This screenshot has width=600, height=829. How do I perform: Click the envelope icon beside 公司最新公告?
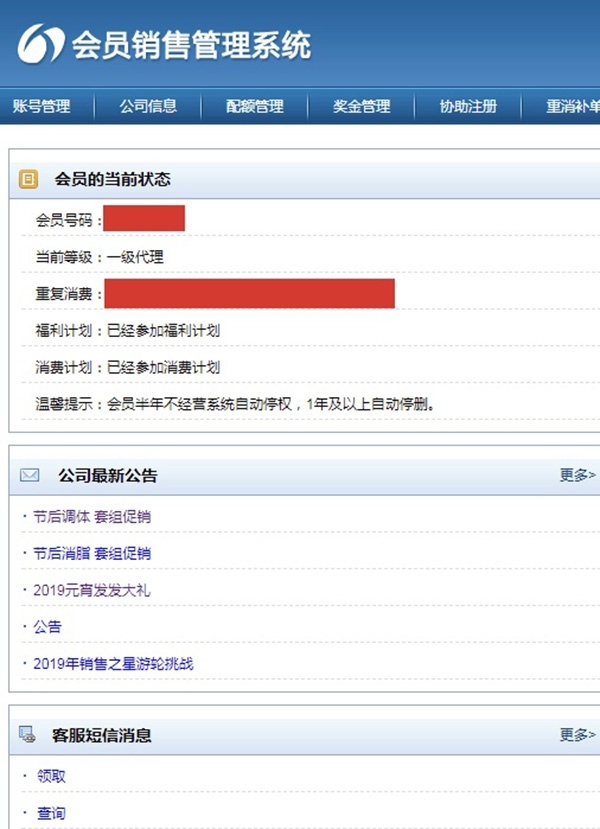(x=29, y=475)
